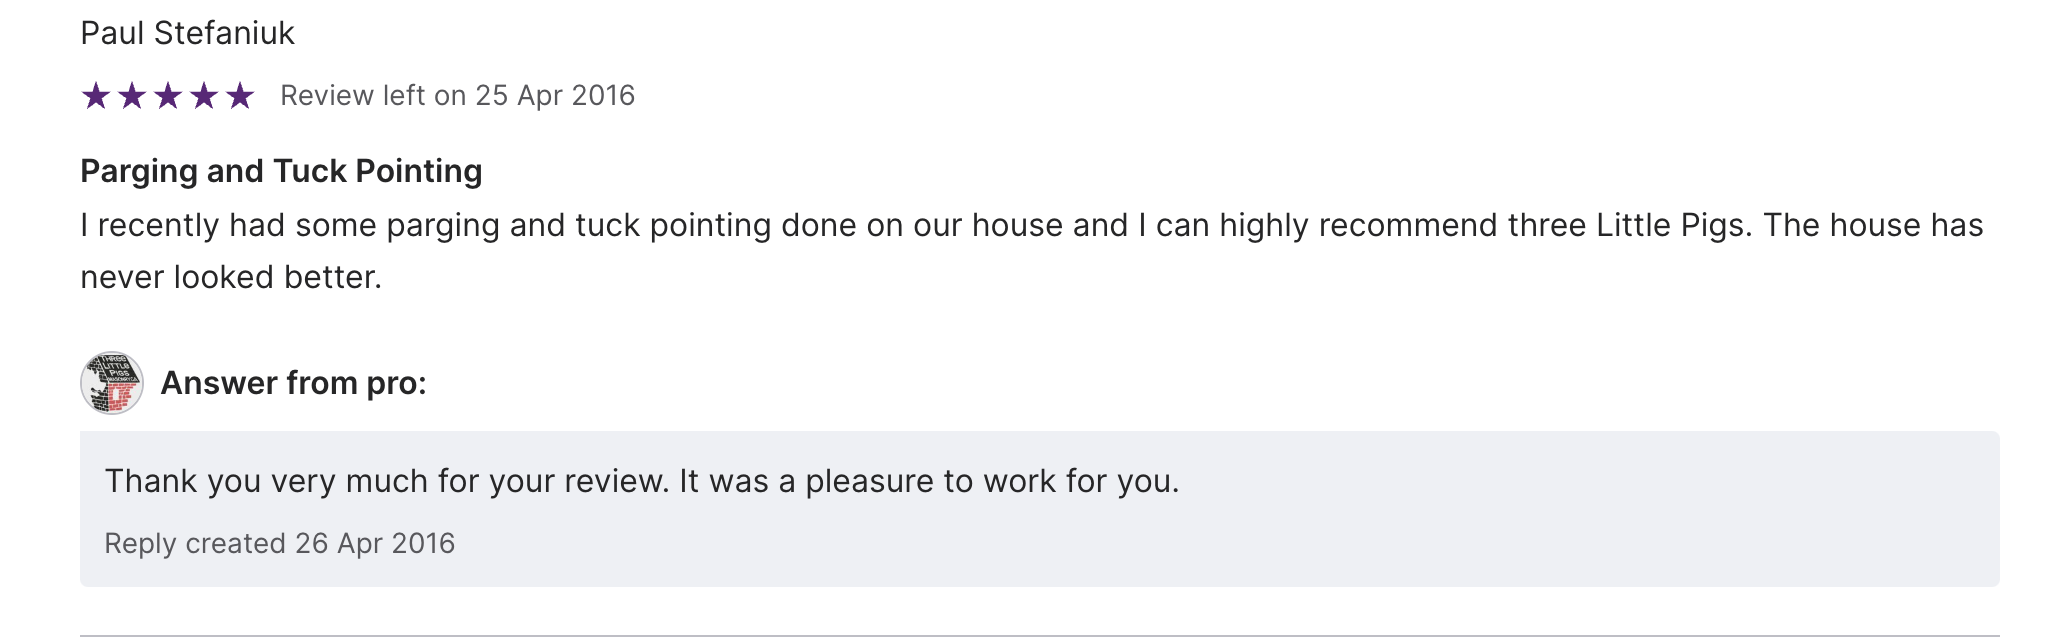Viewport: 2046px width, 640px height.
Task: Click the third middle rating star
Action: pyautogui.click(x=168, y=96)
